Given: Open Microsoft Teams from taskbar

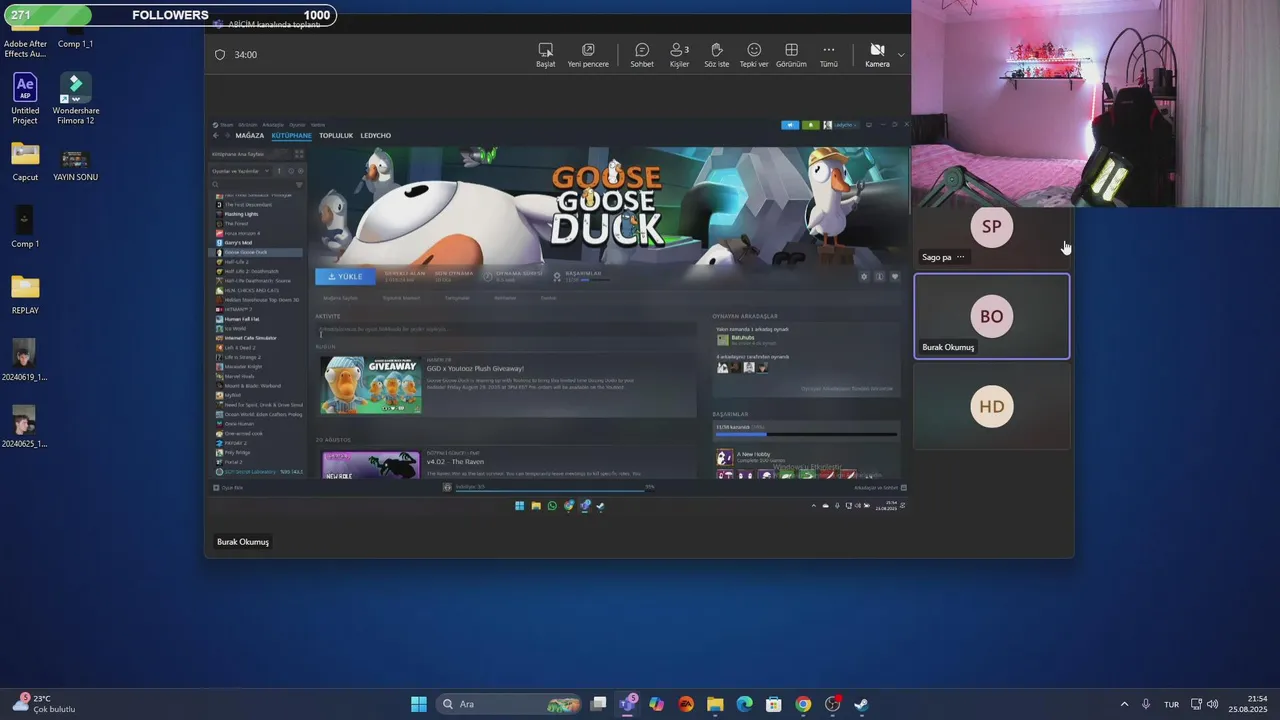Looking at the screenshot, I should pos(628,704).
